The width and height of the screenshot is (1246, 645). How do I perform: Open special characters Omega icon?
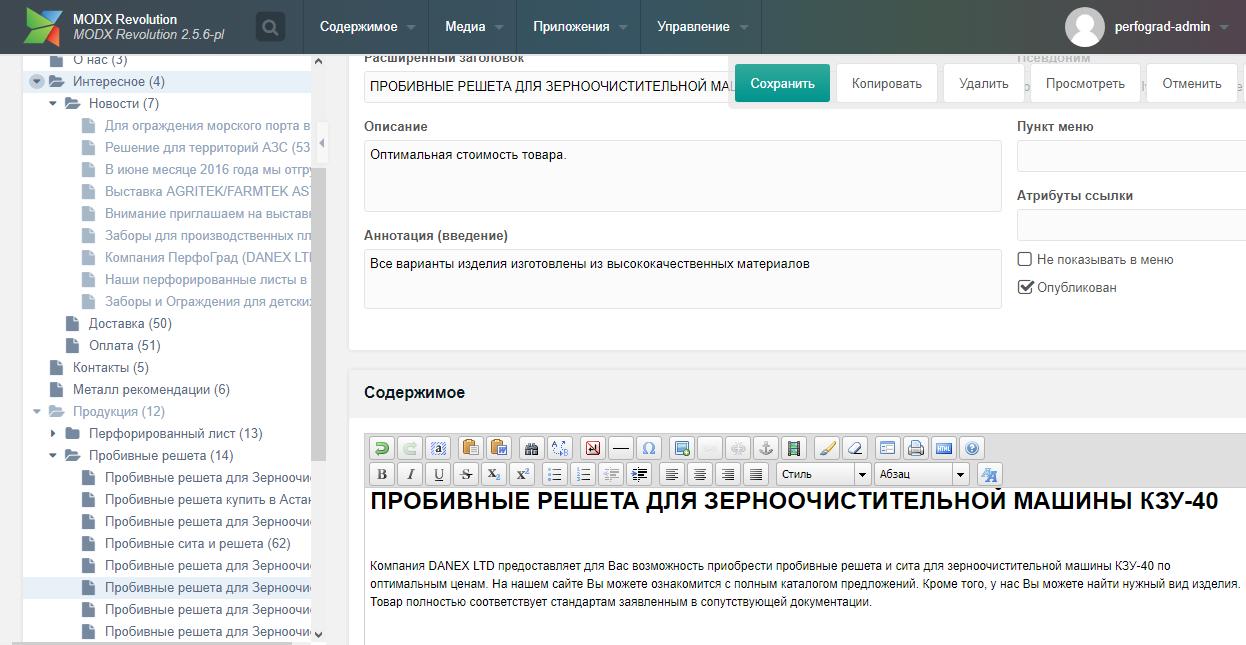[x=649, y=448]
